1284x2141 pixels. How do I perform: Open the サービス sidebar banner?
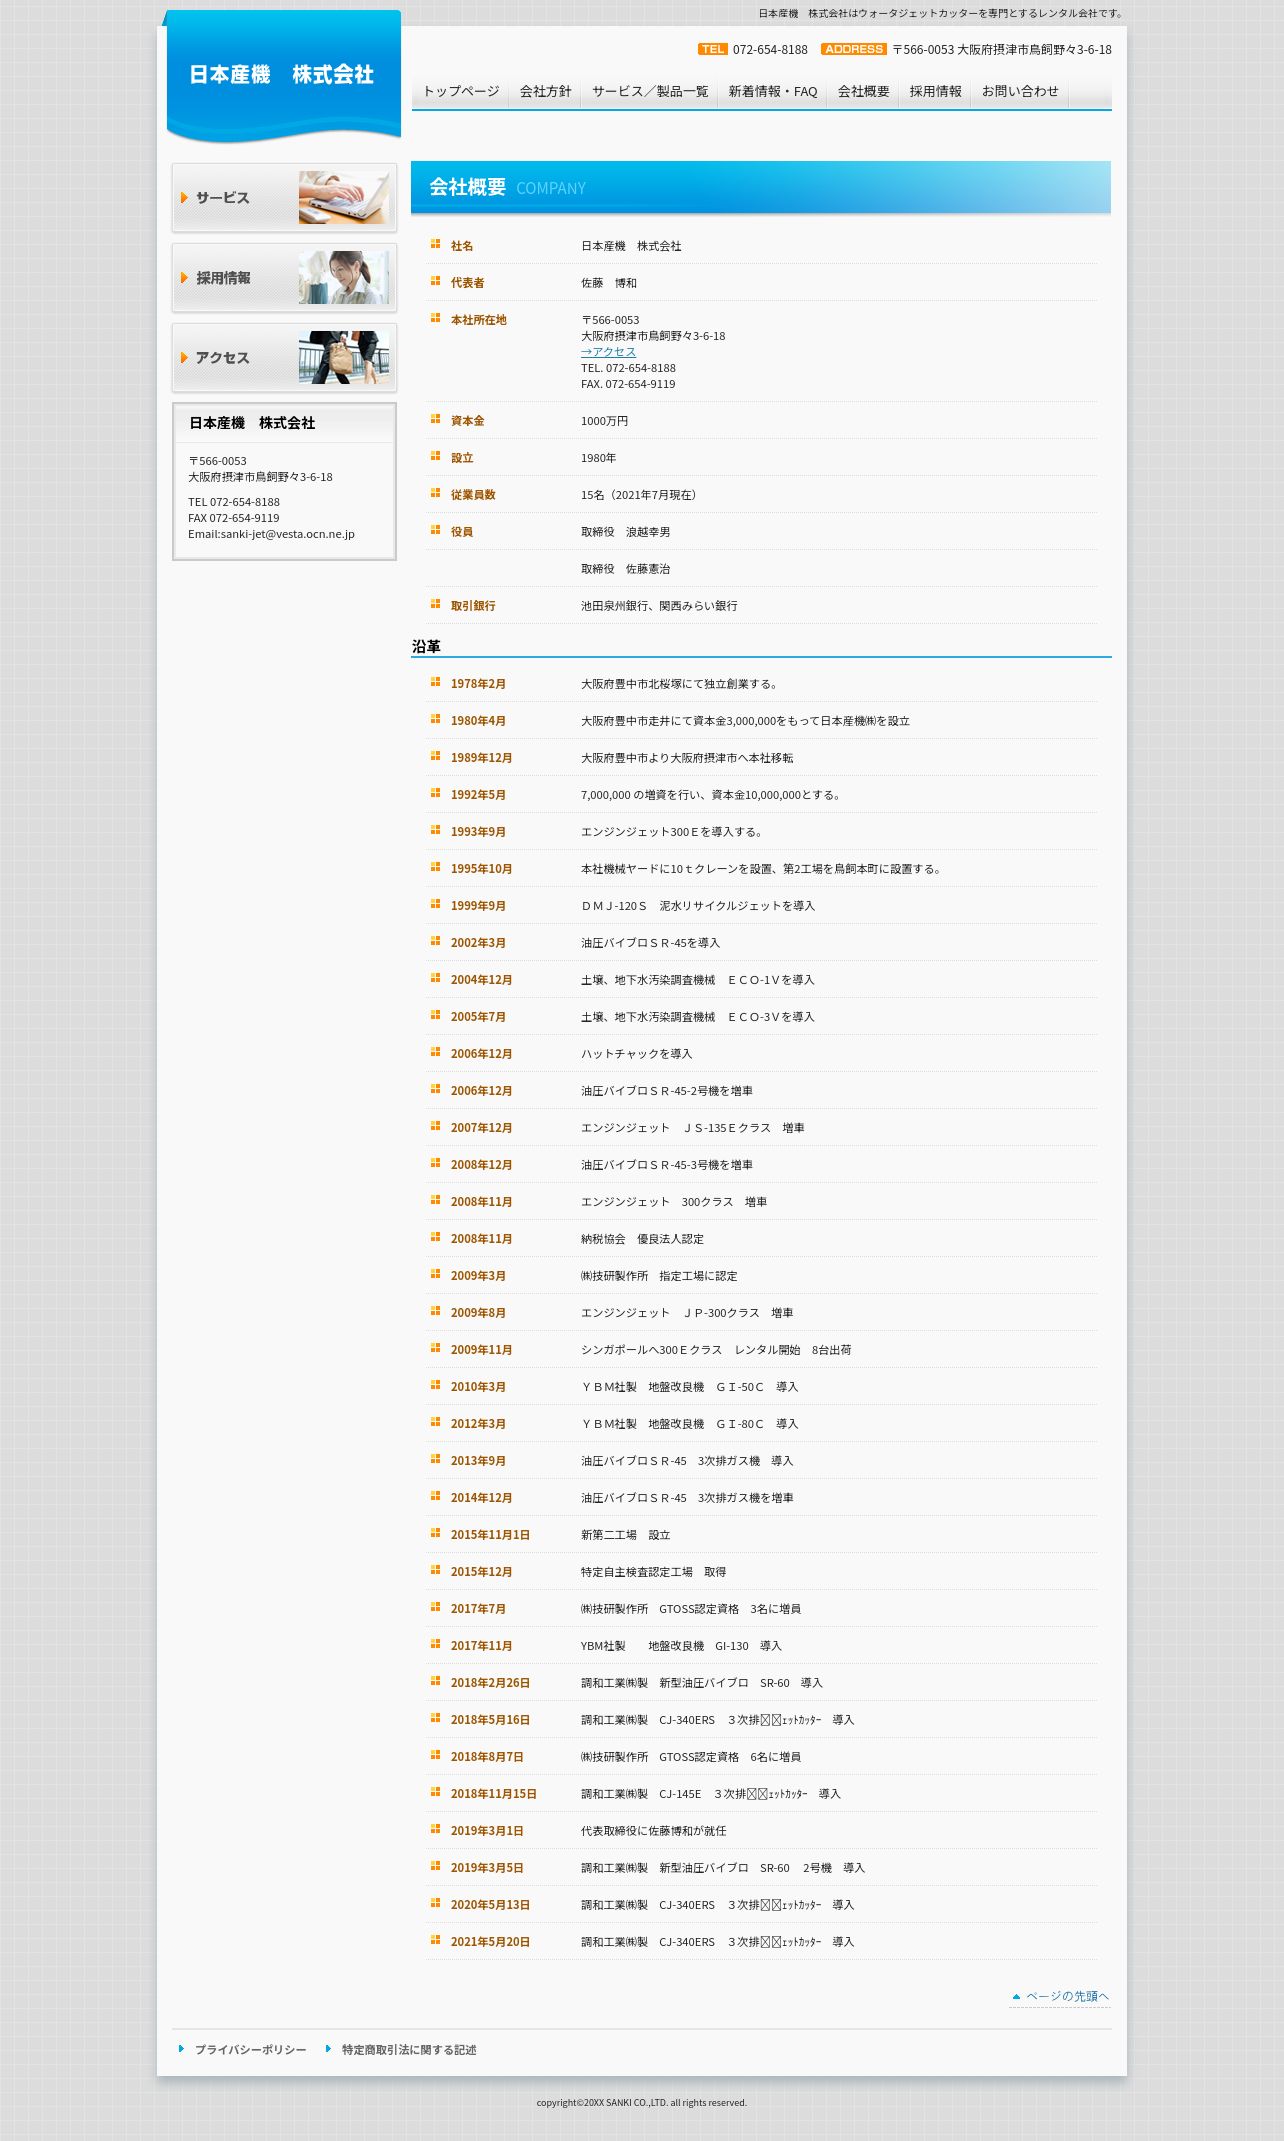(x=284, y=198)
